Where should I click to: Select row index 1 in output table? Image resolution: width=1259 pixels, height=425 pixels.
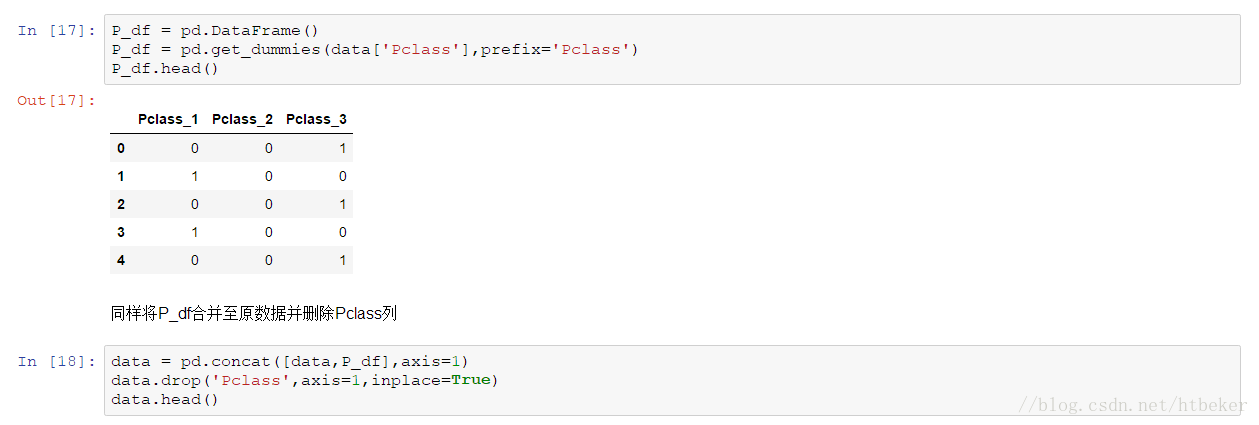121,176
